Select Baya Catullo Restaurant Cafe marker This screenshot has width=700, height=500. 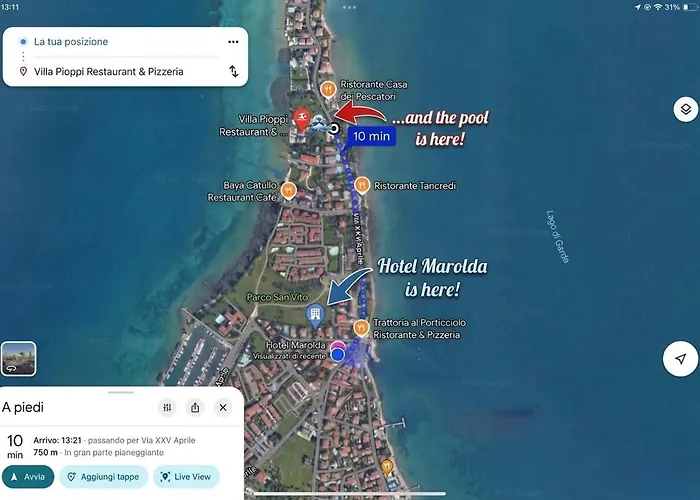[x=289, y=191]
